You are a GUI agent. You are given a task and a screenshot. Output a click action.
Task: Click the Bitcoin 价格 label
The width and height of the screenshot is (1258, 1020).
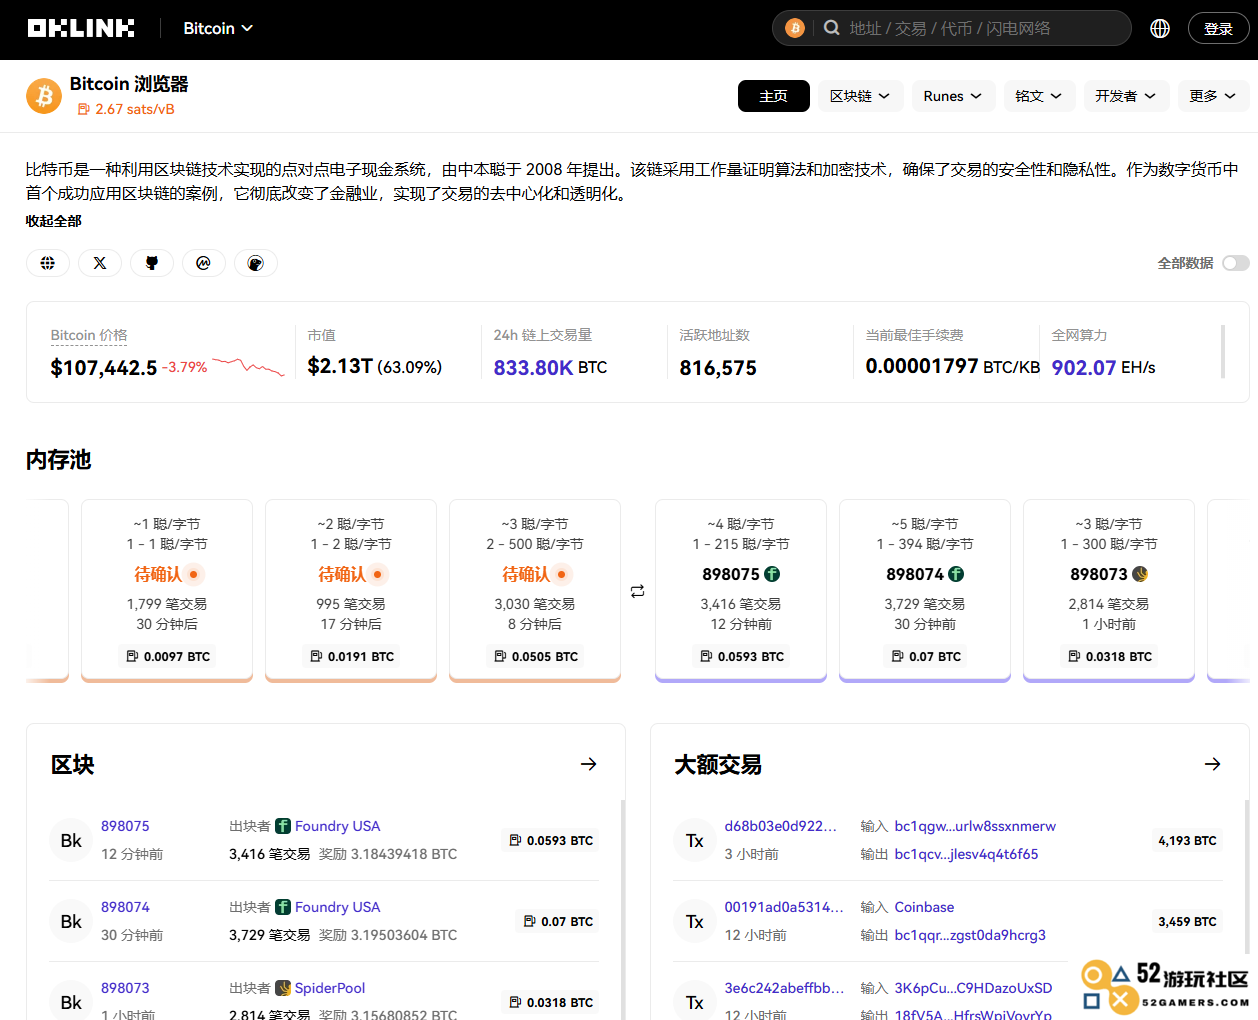(89, 335)
